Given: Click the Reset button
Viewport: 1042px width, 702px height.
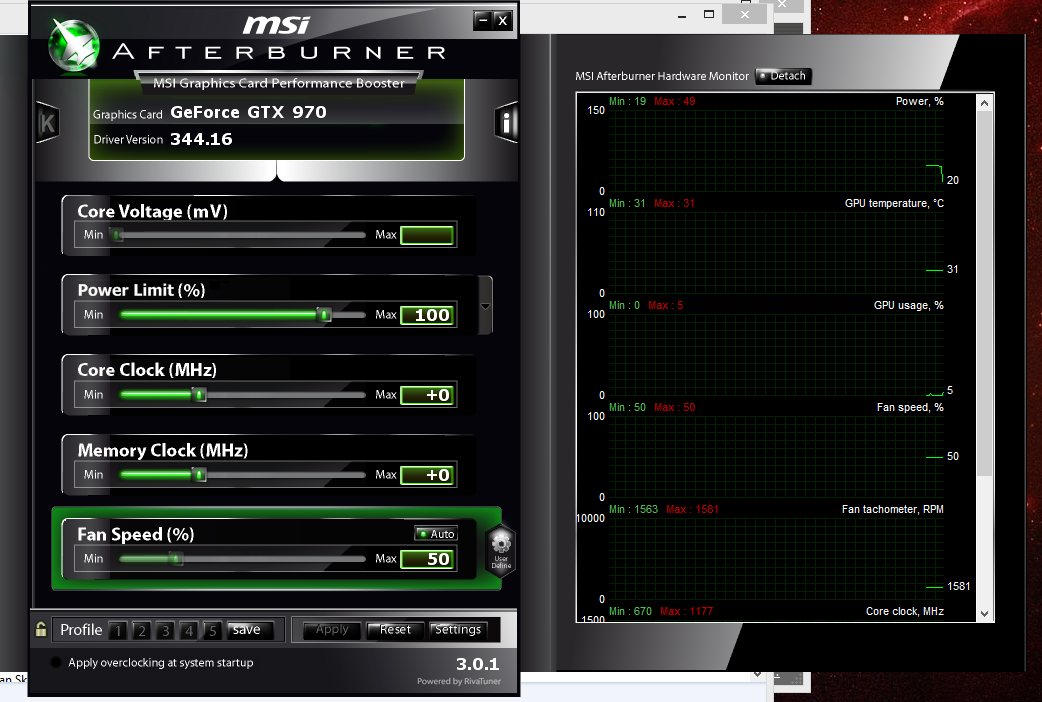Looking at the screenshot, I should point(395,630).
